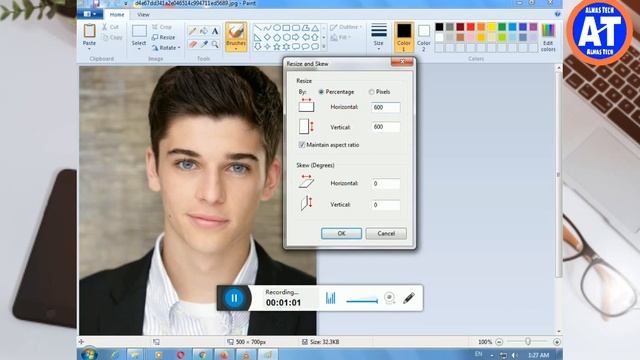Choose the red color swatch
This screenshot has width=640, height=360.
point(471,27)
